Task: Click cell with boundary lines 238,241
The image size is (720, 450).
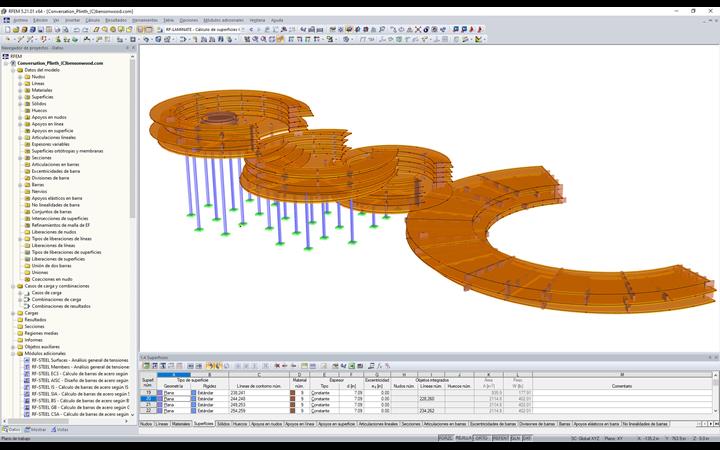Action: pyautogui.click(x=259, y=393)
